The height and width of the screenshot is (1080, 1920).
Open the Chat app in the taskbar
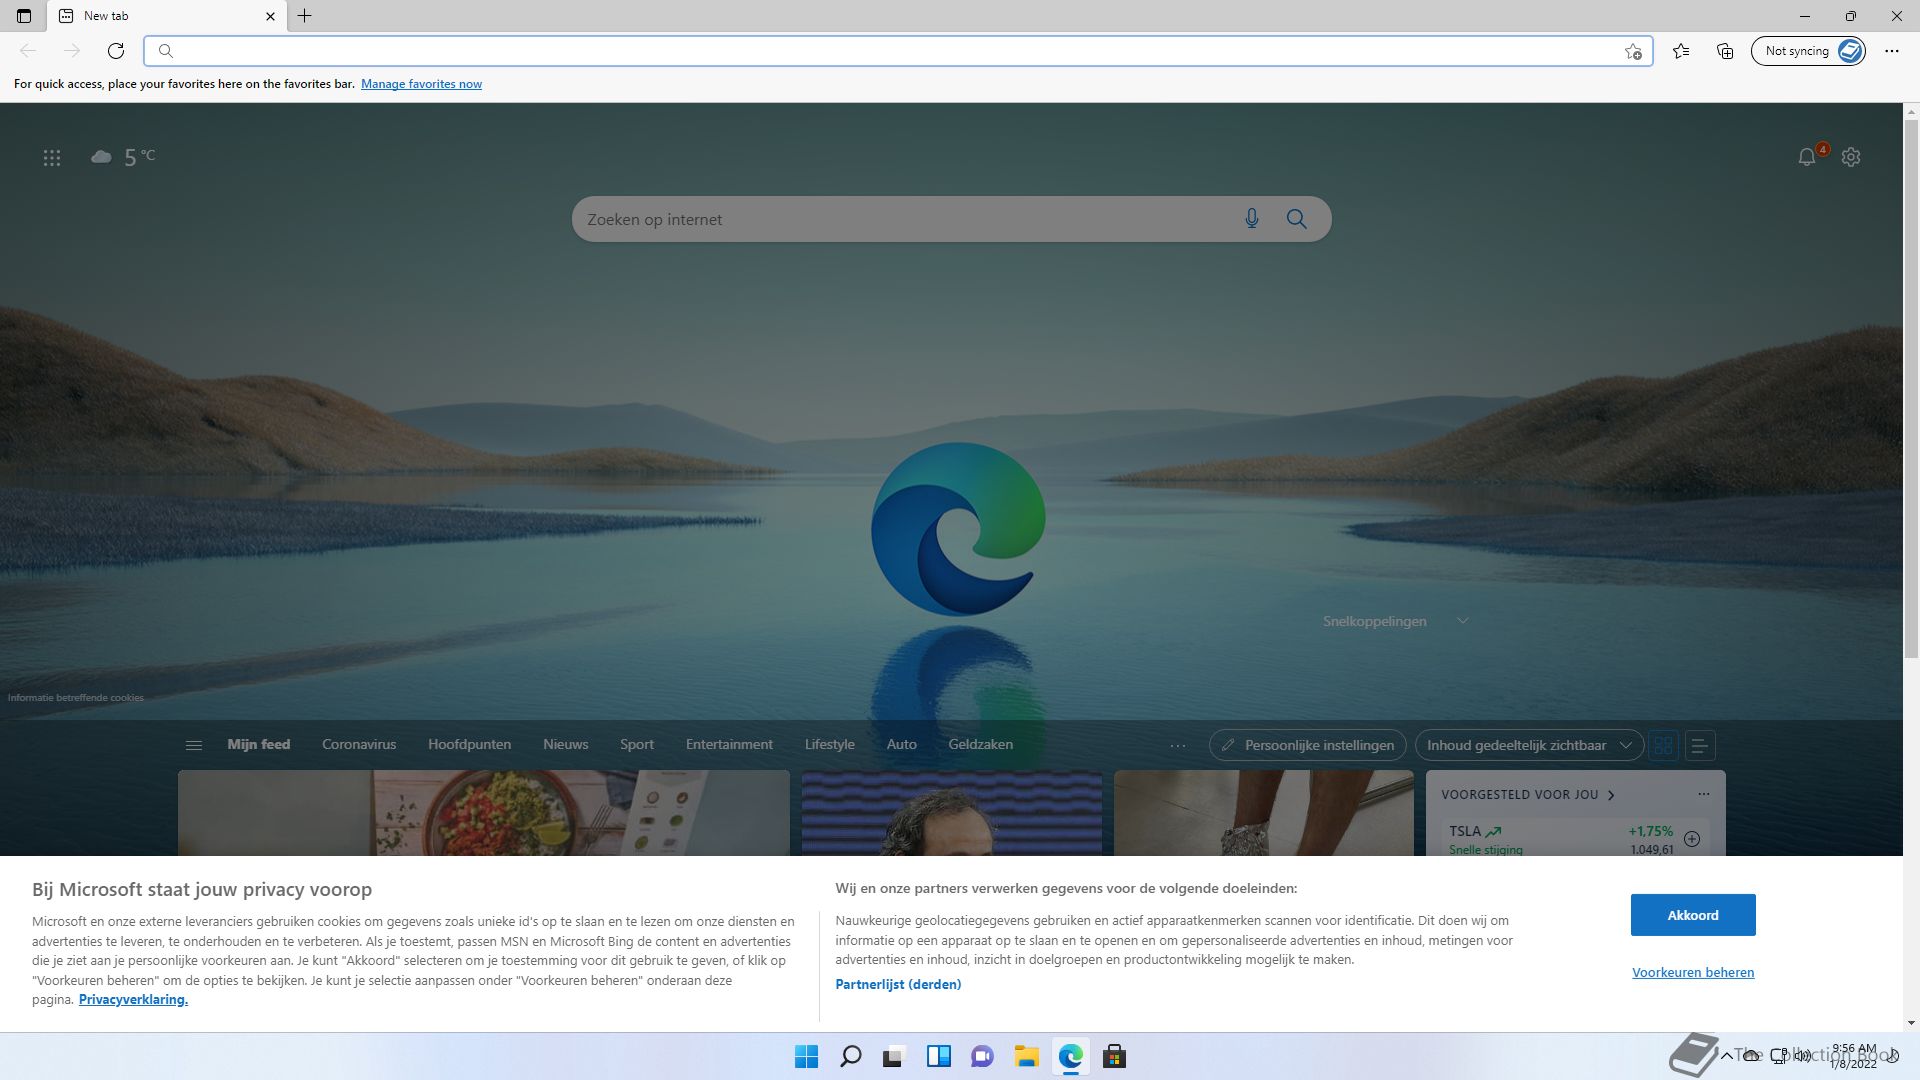coord(982,1056)
